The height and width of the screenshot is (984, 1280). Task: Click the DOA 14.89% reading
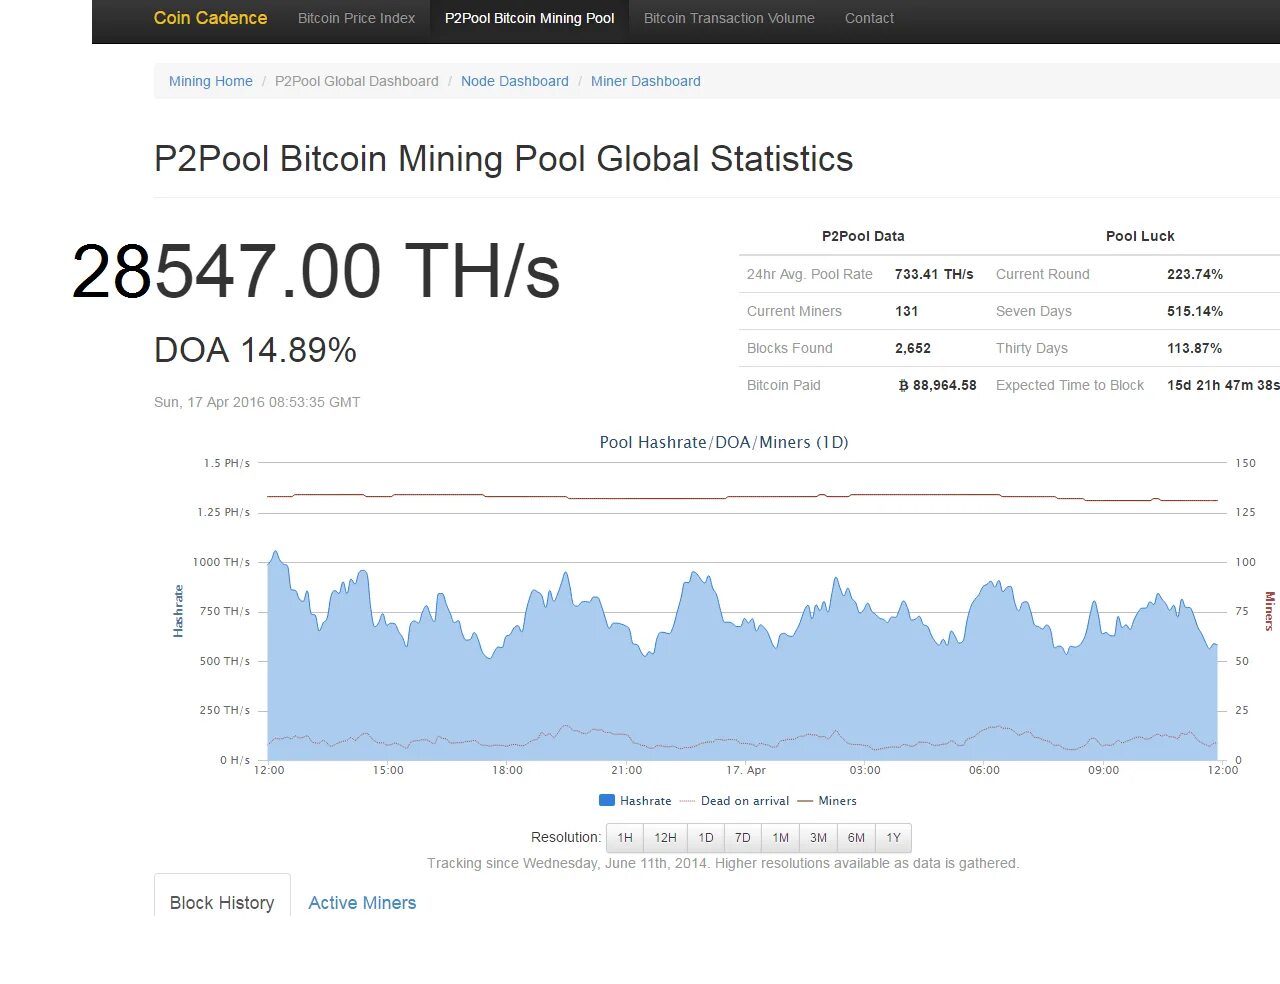click(255, 350)
